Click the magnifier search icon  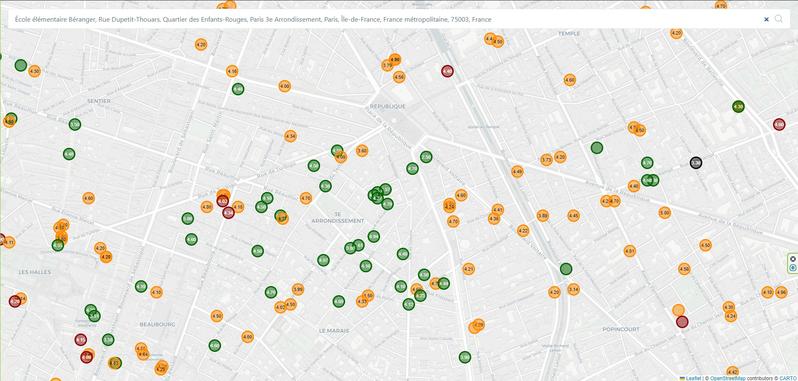[779, 19]
